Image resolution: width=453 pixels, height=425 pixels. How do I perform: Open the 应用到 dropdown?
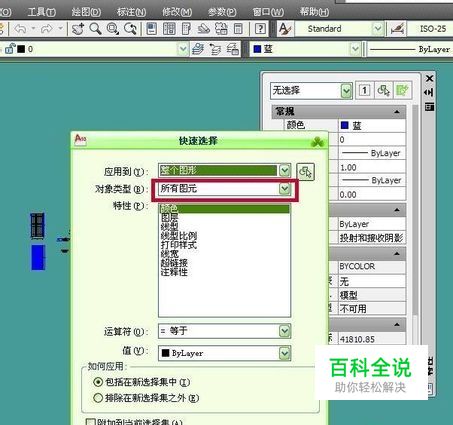[285, 170]
